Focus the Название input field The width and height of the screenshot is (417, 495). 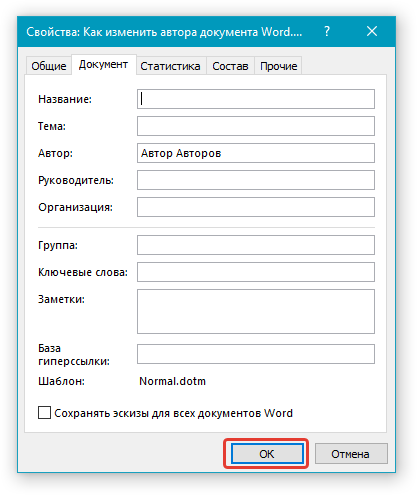[x=256, y=99]
